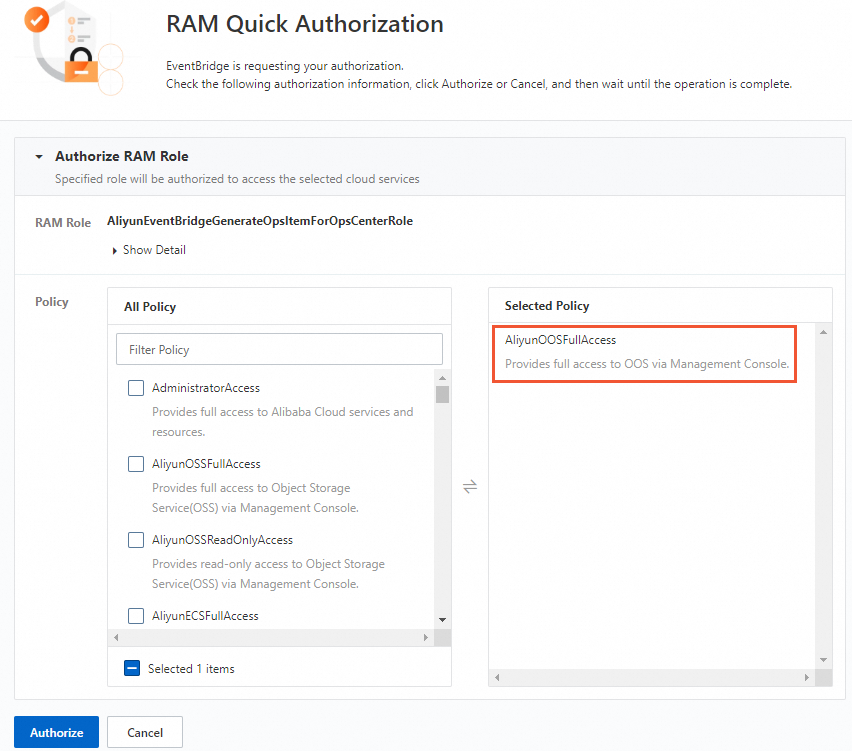This screenshot has width=852, height=751.
Task: Click the AliyunECSFullAccess policy label text
Action: point(205,616)
